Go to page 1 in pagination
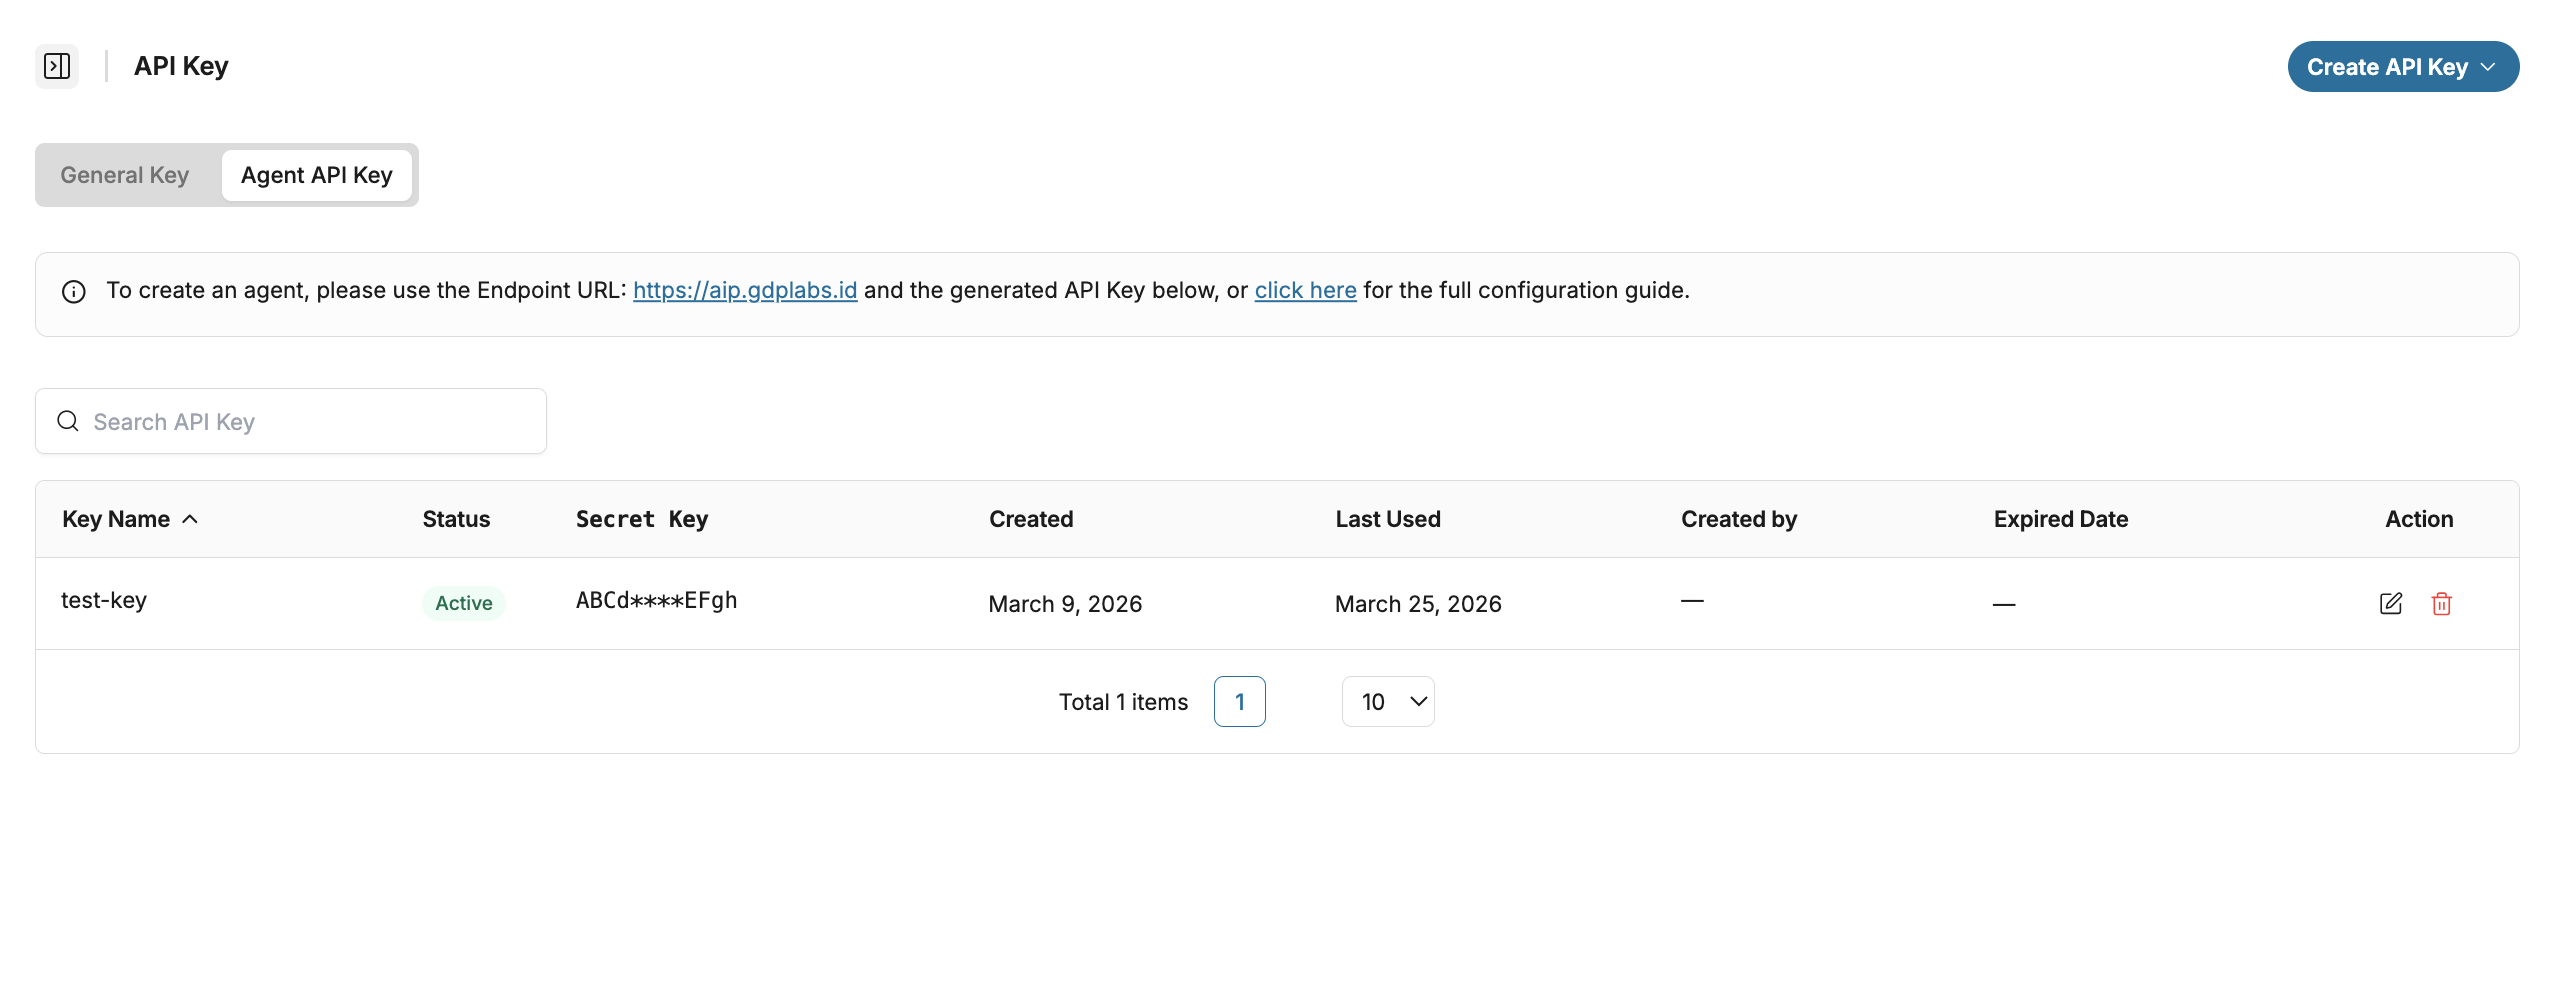This screenshot has width=2550, height=984. coord(1239,702)
